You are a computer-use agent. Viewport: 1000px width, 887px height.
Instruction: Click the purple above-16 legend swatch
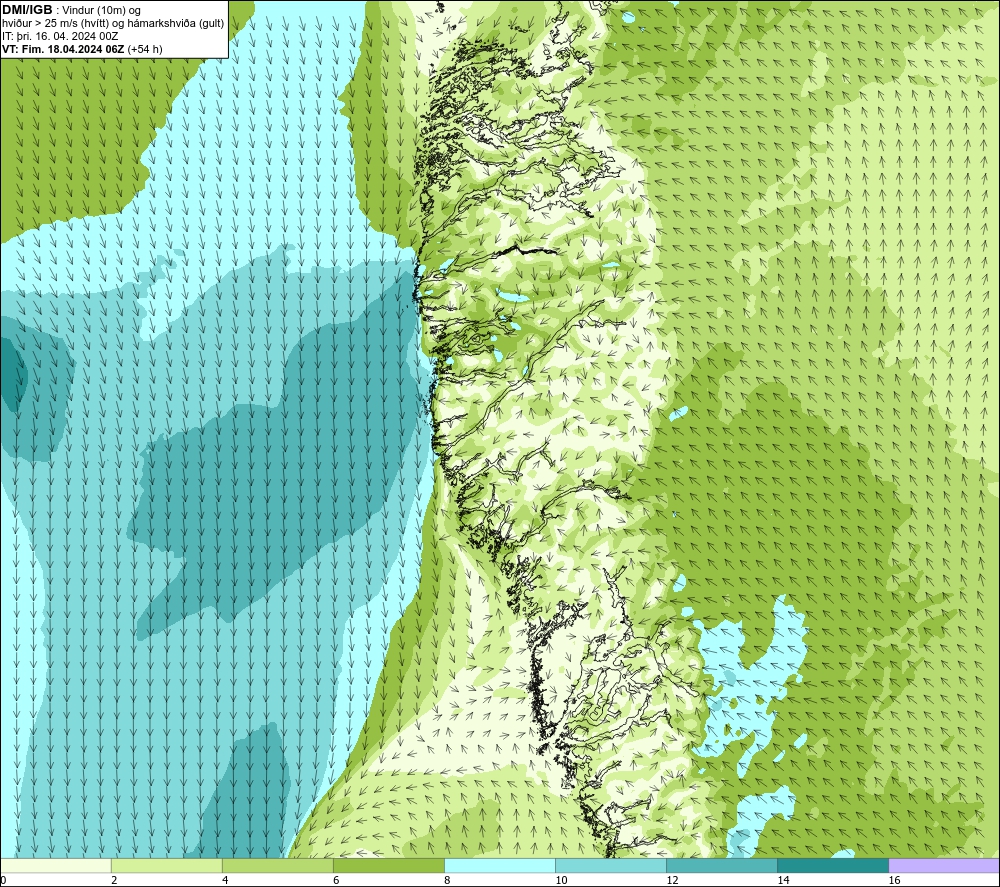[x=944, y=865]
